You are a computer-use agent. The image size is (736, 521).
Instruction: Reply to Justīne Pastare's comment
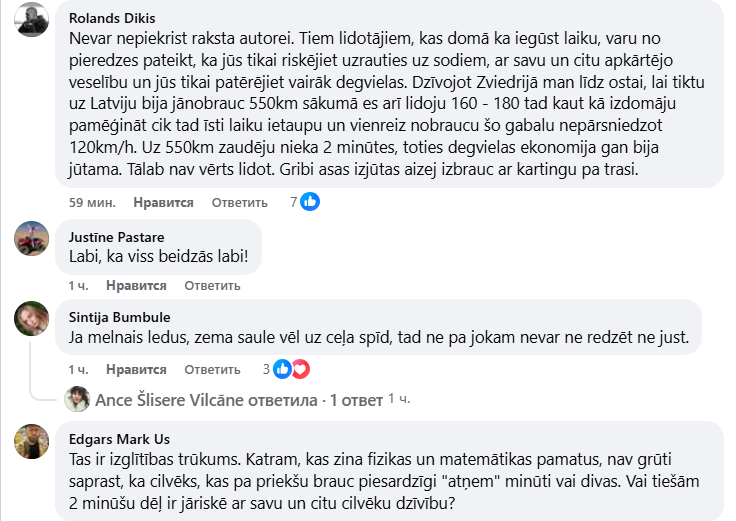pyautogui.click(x=212, y=286)
